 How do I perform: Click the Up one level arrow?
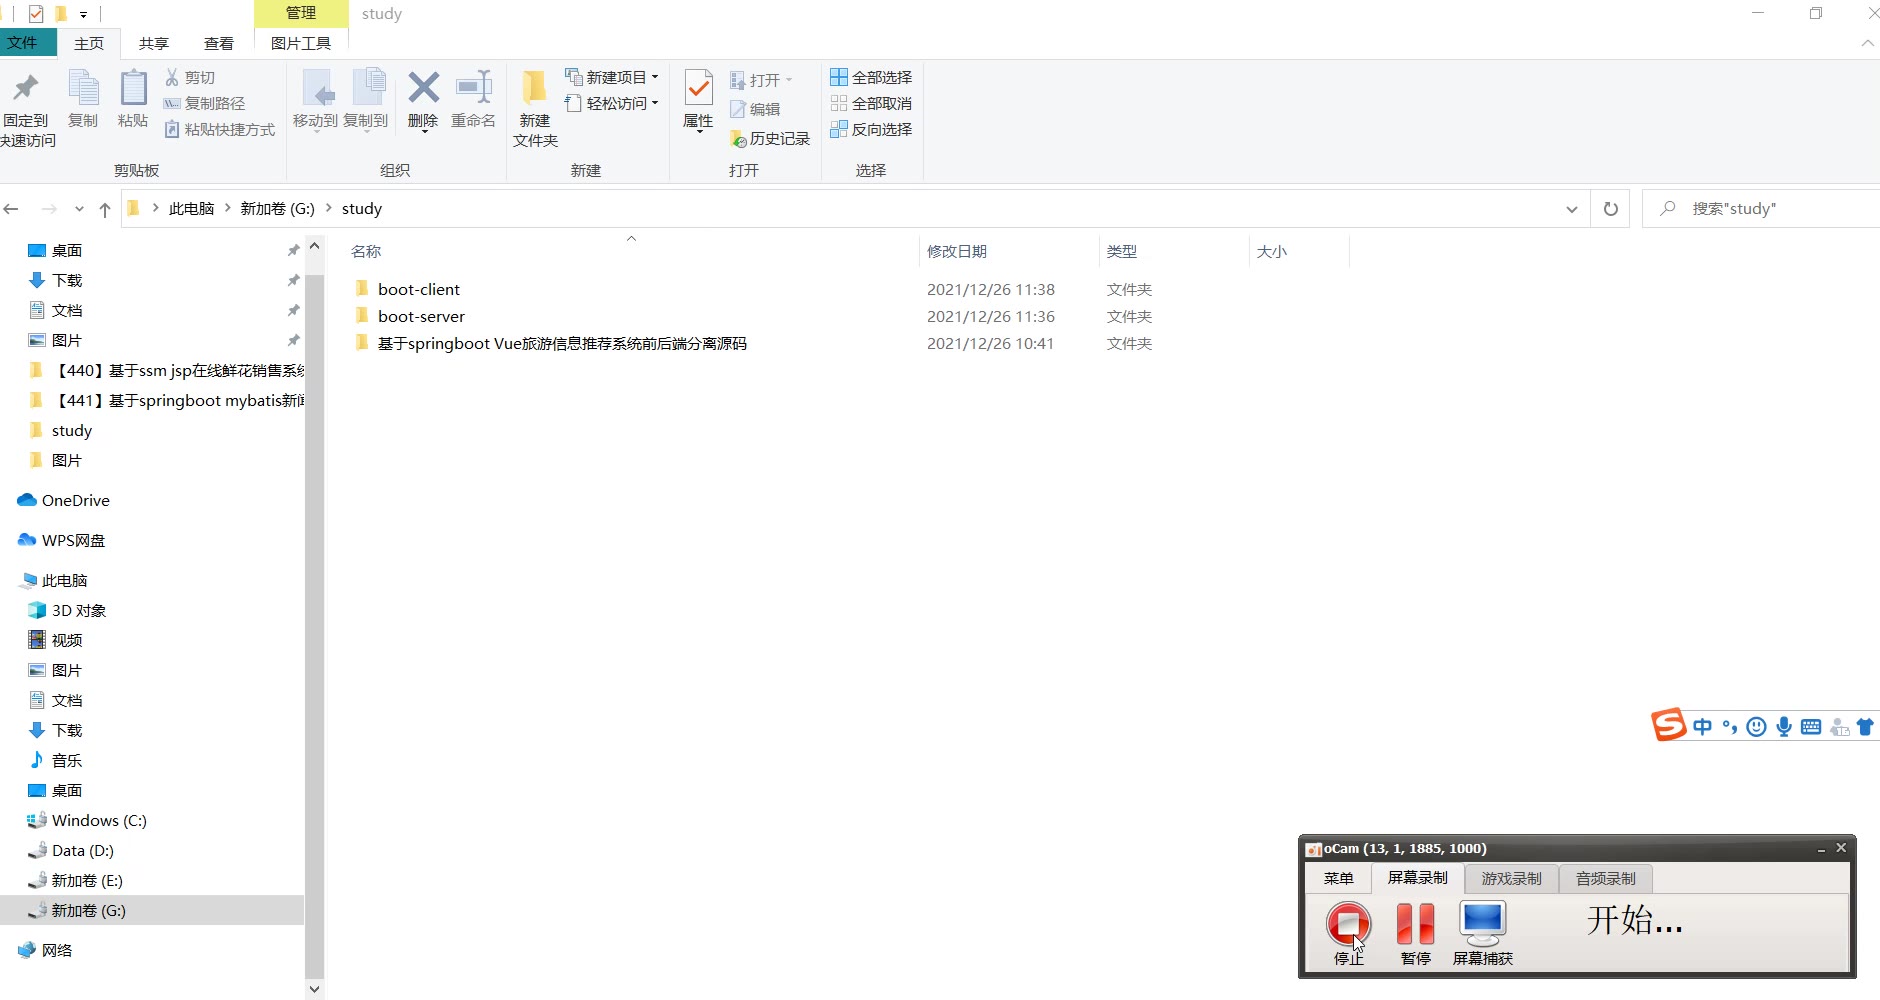click(x=105, y=209)
